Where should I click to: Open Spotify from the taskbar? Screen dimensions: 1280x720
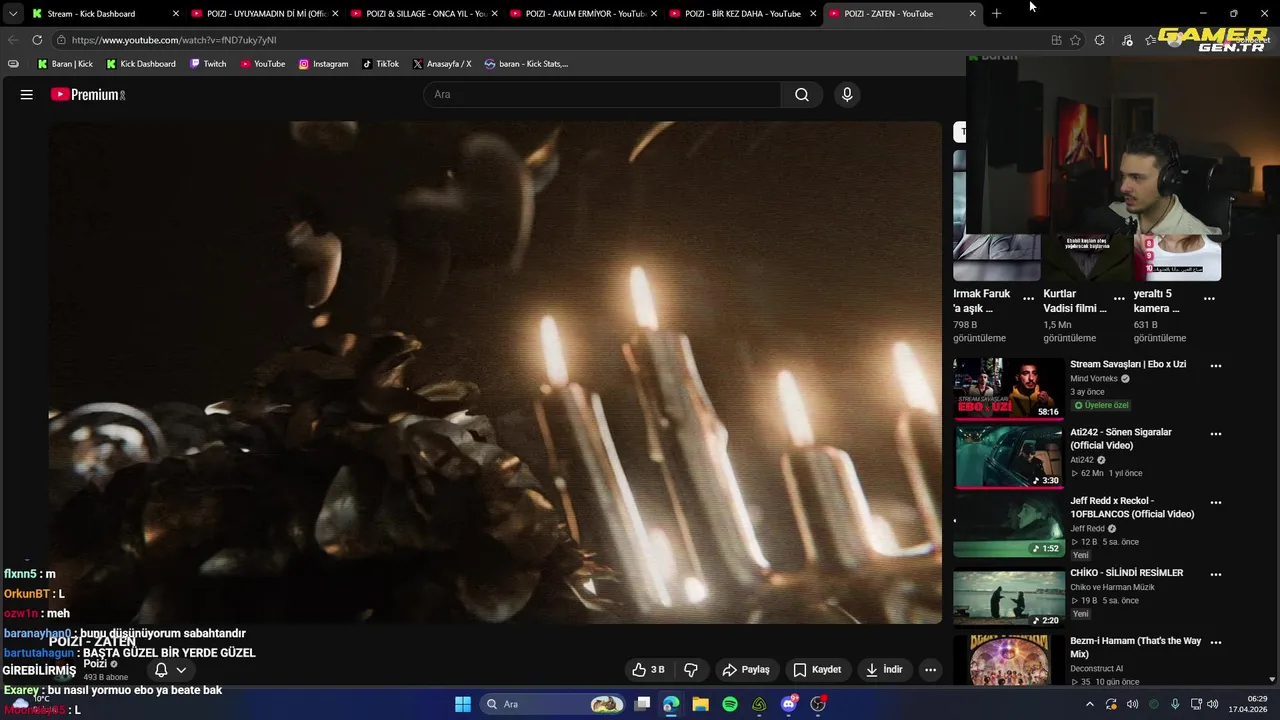730,704
